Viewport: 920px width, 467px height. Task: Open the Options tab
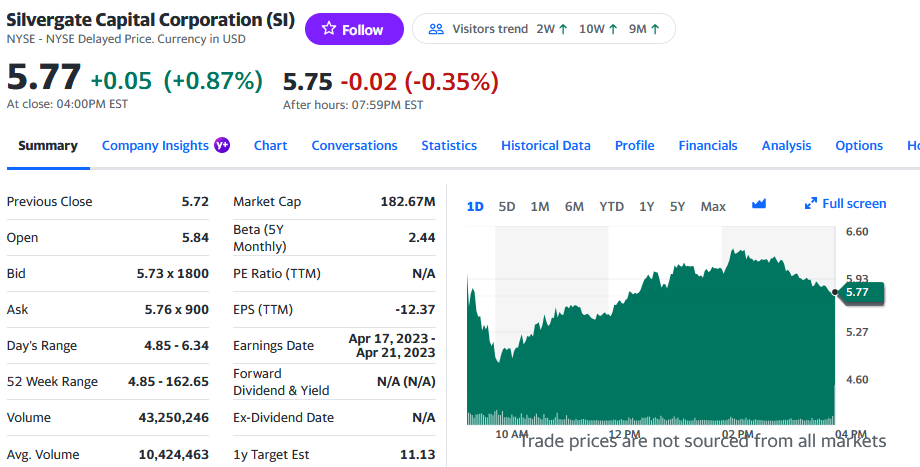pos(859,145)
